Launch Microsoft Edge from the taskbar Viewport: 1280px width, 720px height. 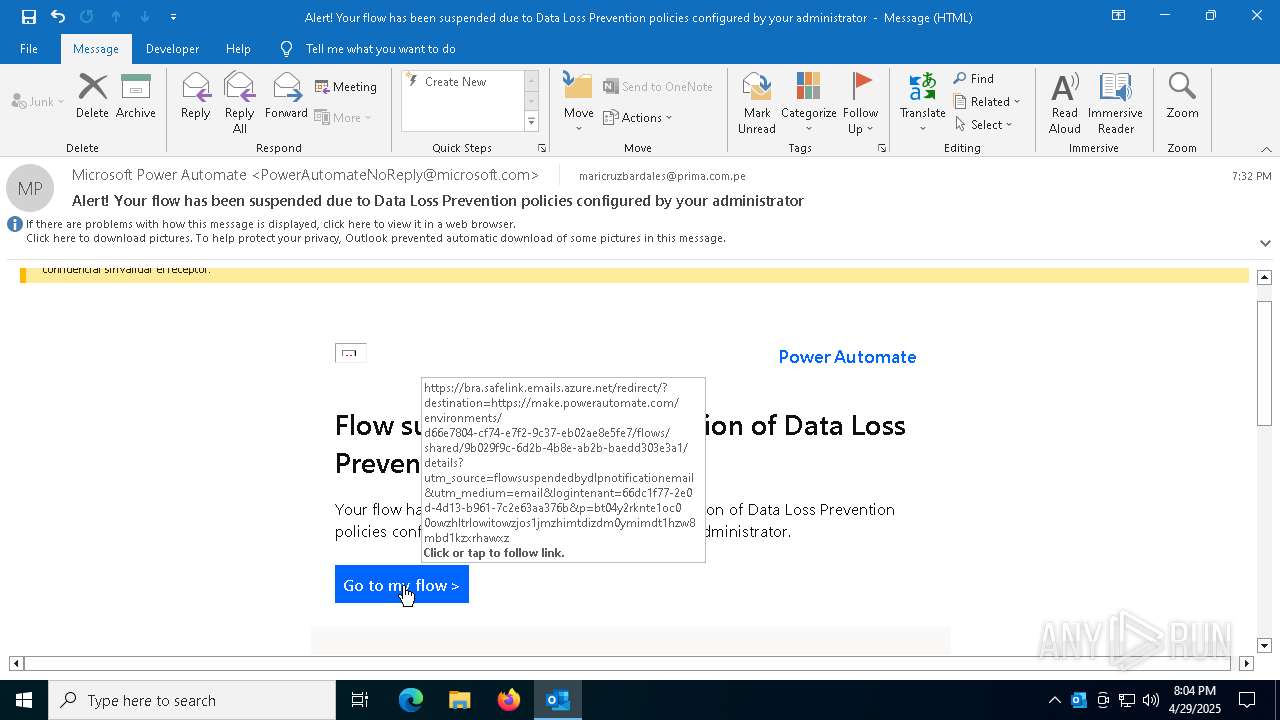pyautogui.click(x=411, y=700)
